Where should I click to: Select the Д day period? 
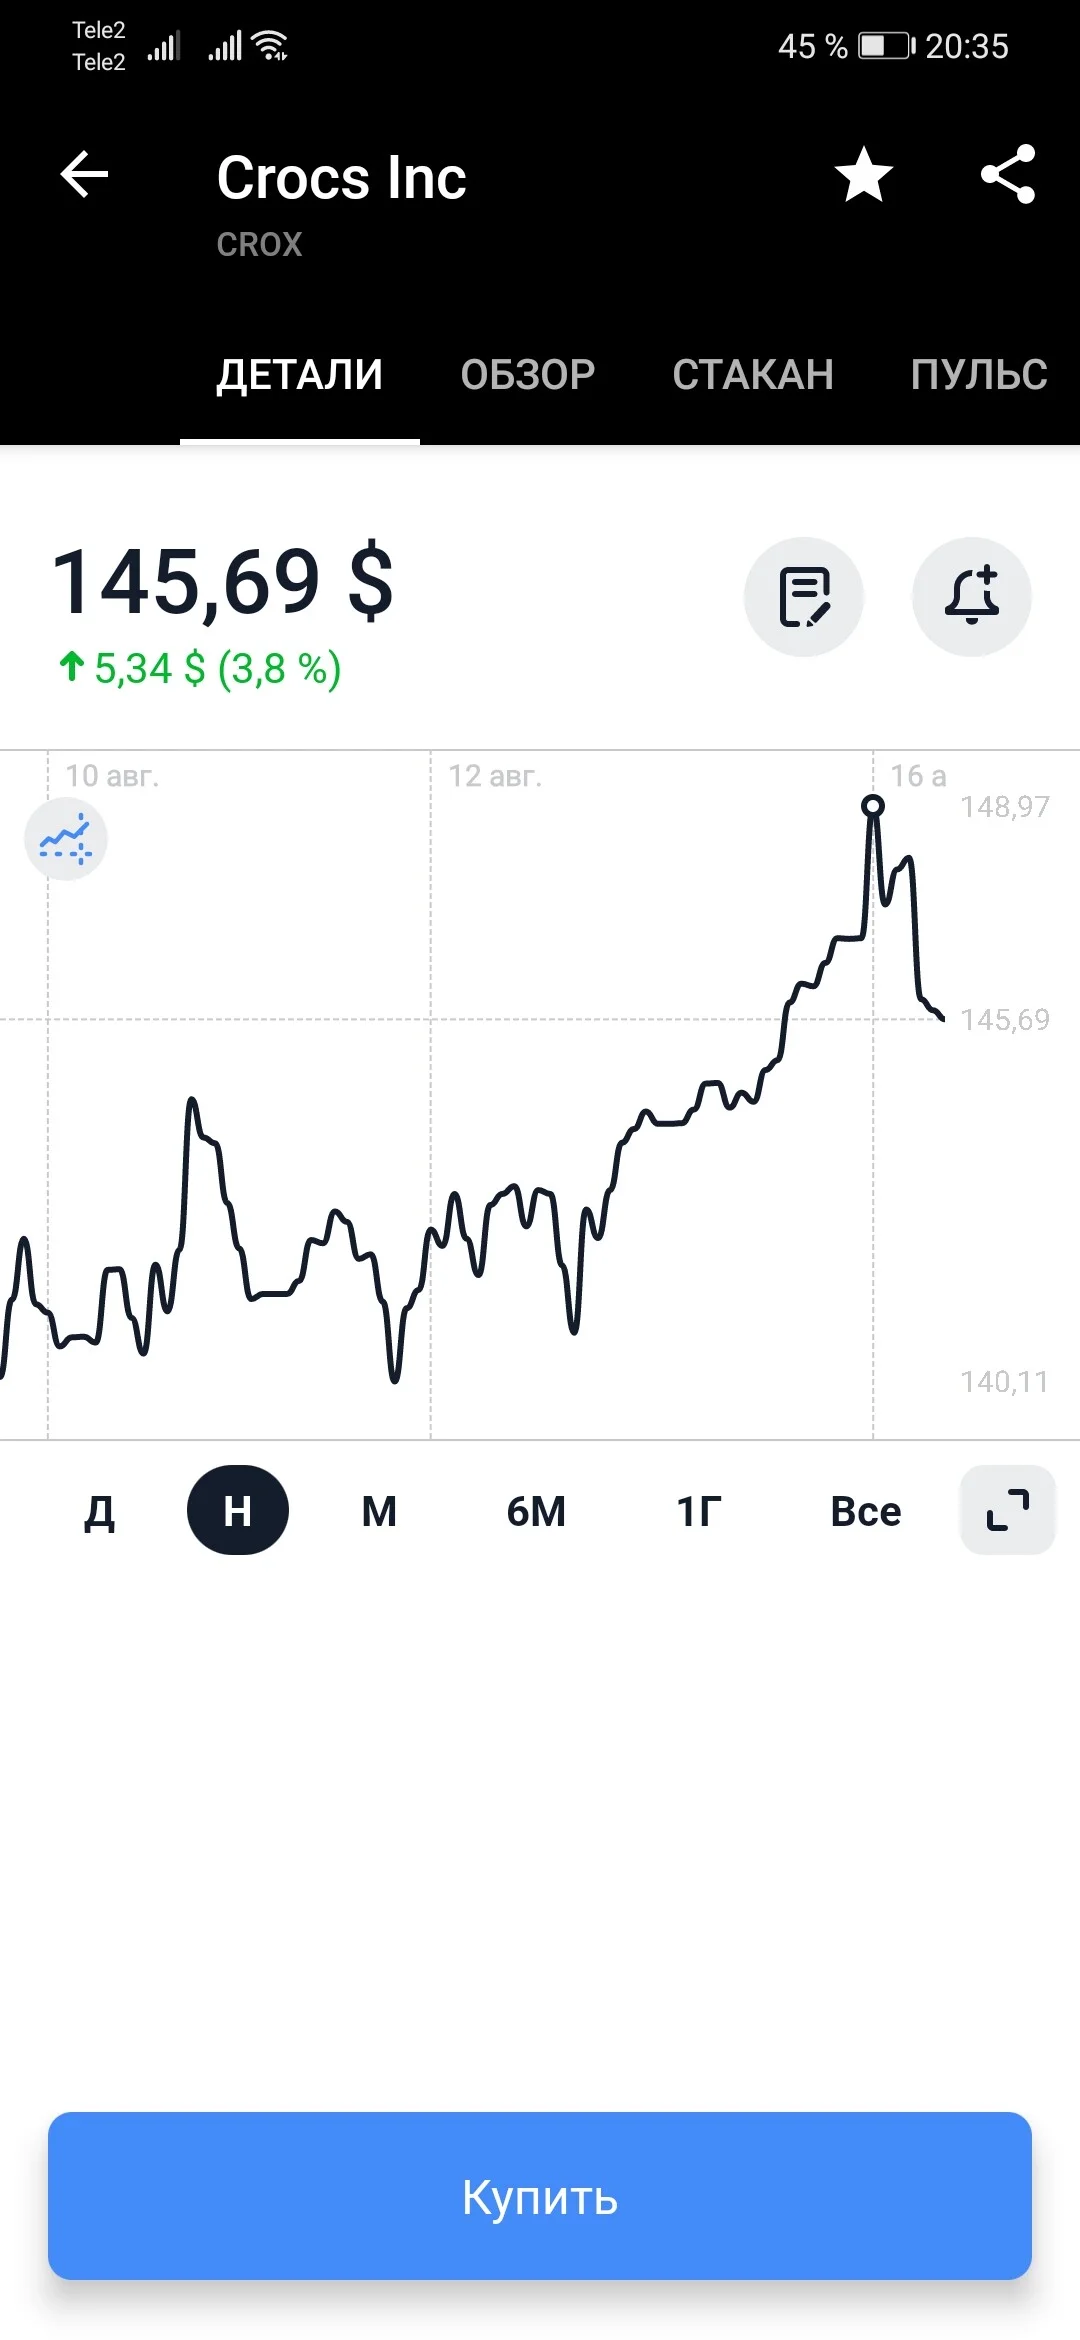(x=99, y=1512)
